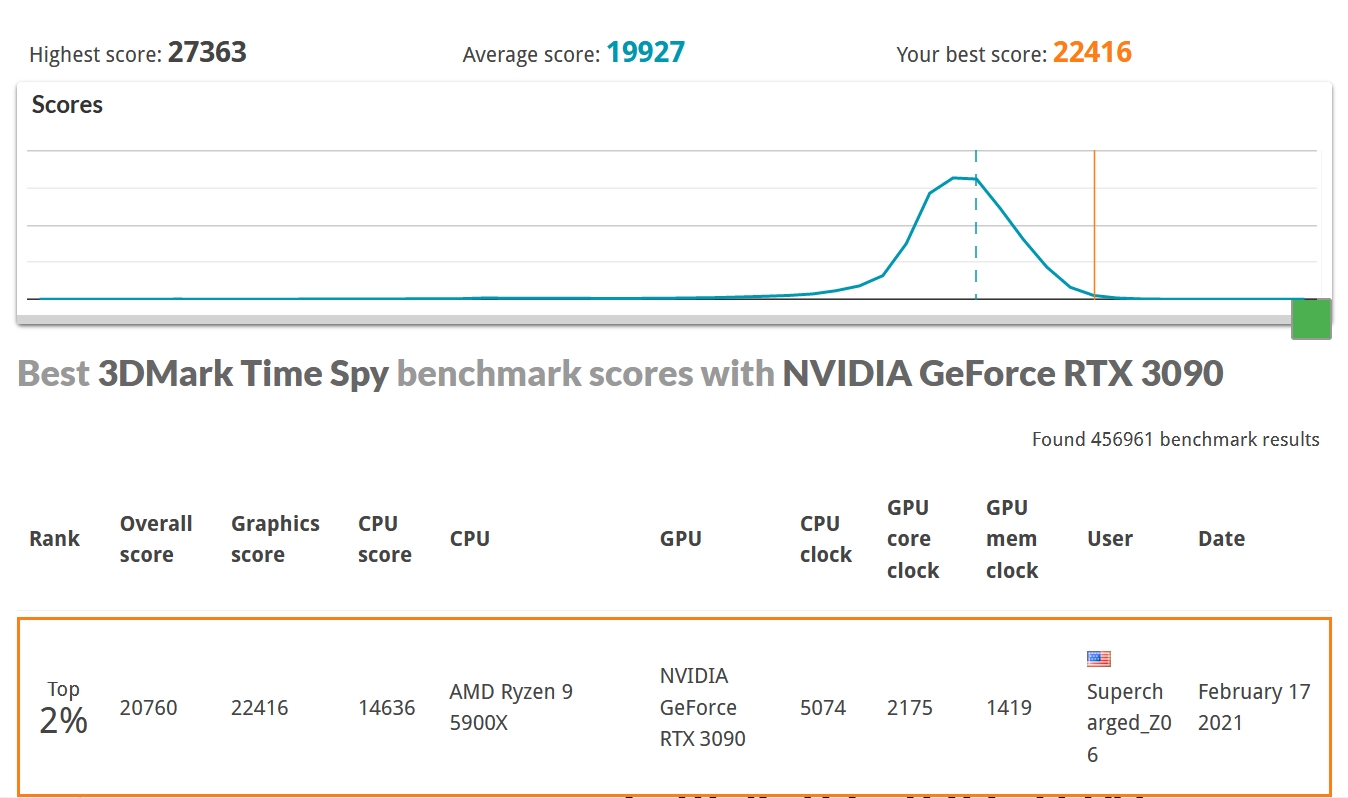1348x798 pixels.
Task: Click the US flag icon above the username
Action: 1098,658
